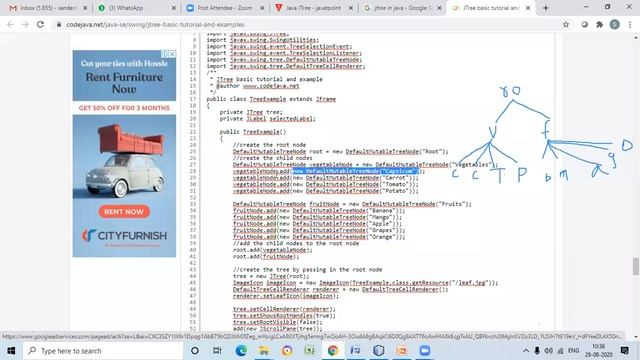The image size is (640, 360).
Task: Launch Microsoft Edge from the taskbar
Action: (241, 351)
